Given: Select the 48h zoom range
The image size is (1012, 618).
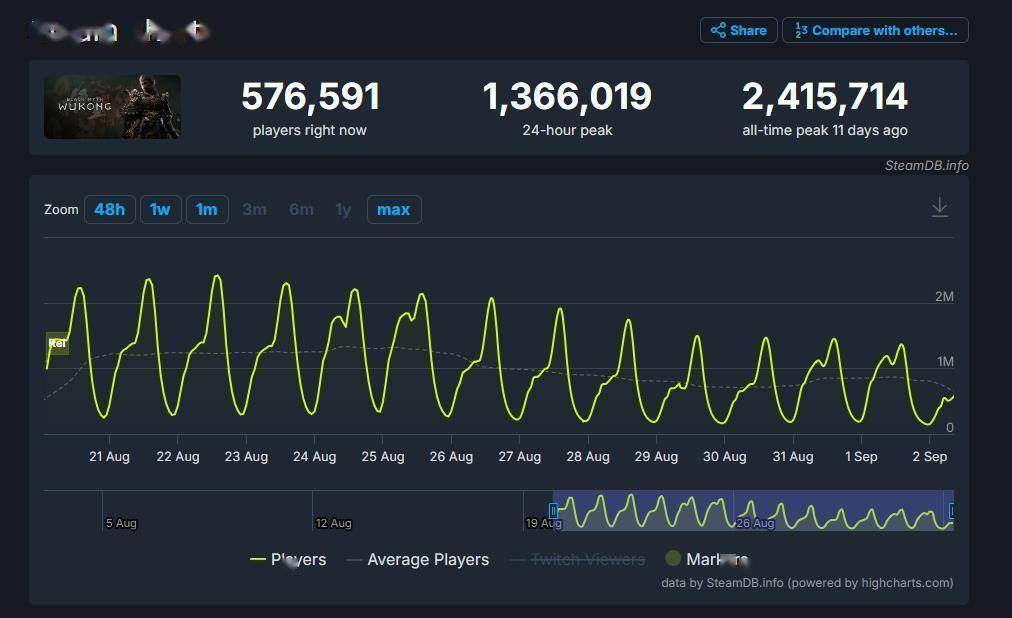Looking at the screenshot, I should 109,209.
